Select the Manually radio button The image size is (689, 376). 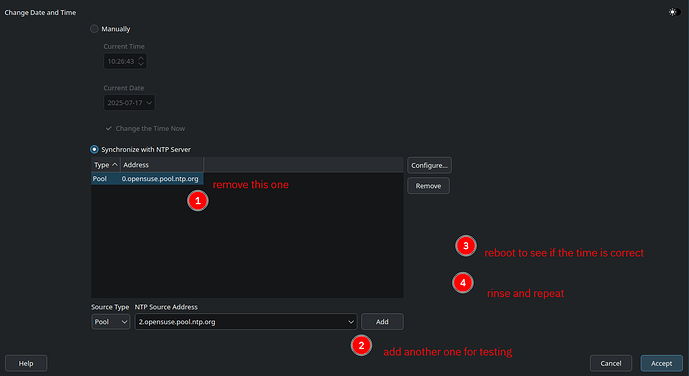click(x=94, y=29)
